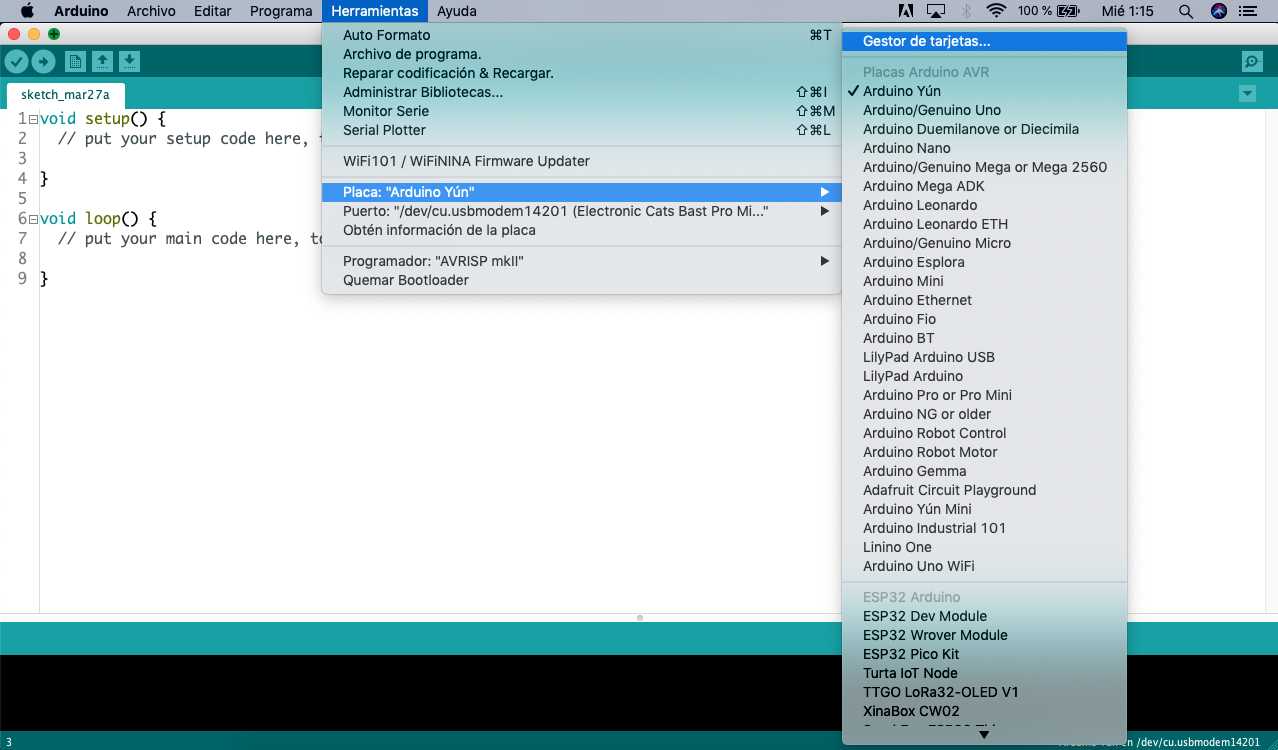This screenshot has width=1278, height=750.
Task: Open the Notification Center list icon
Action: click(x=1248, y=11)
